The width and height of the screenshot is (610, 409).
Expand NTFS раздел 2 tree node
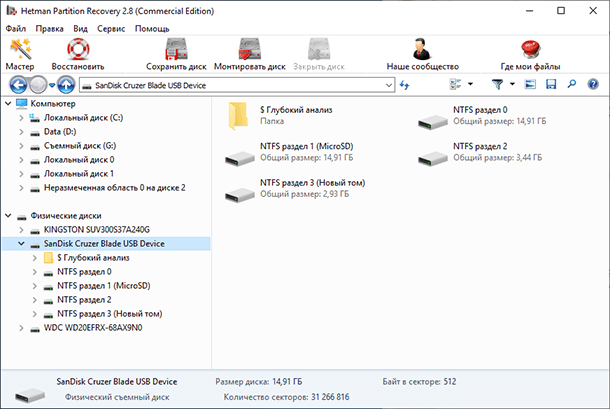point(35,300)
